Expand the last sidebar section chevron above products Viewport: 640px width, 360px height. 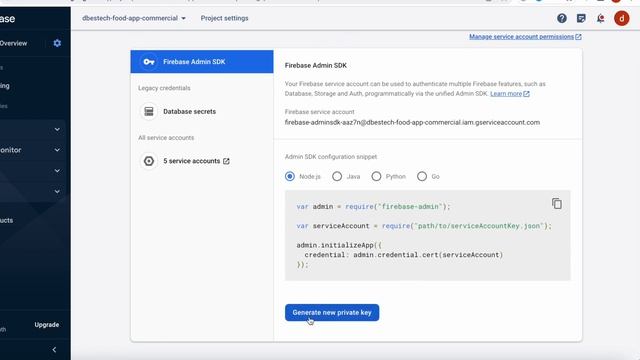(57, 191)
